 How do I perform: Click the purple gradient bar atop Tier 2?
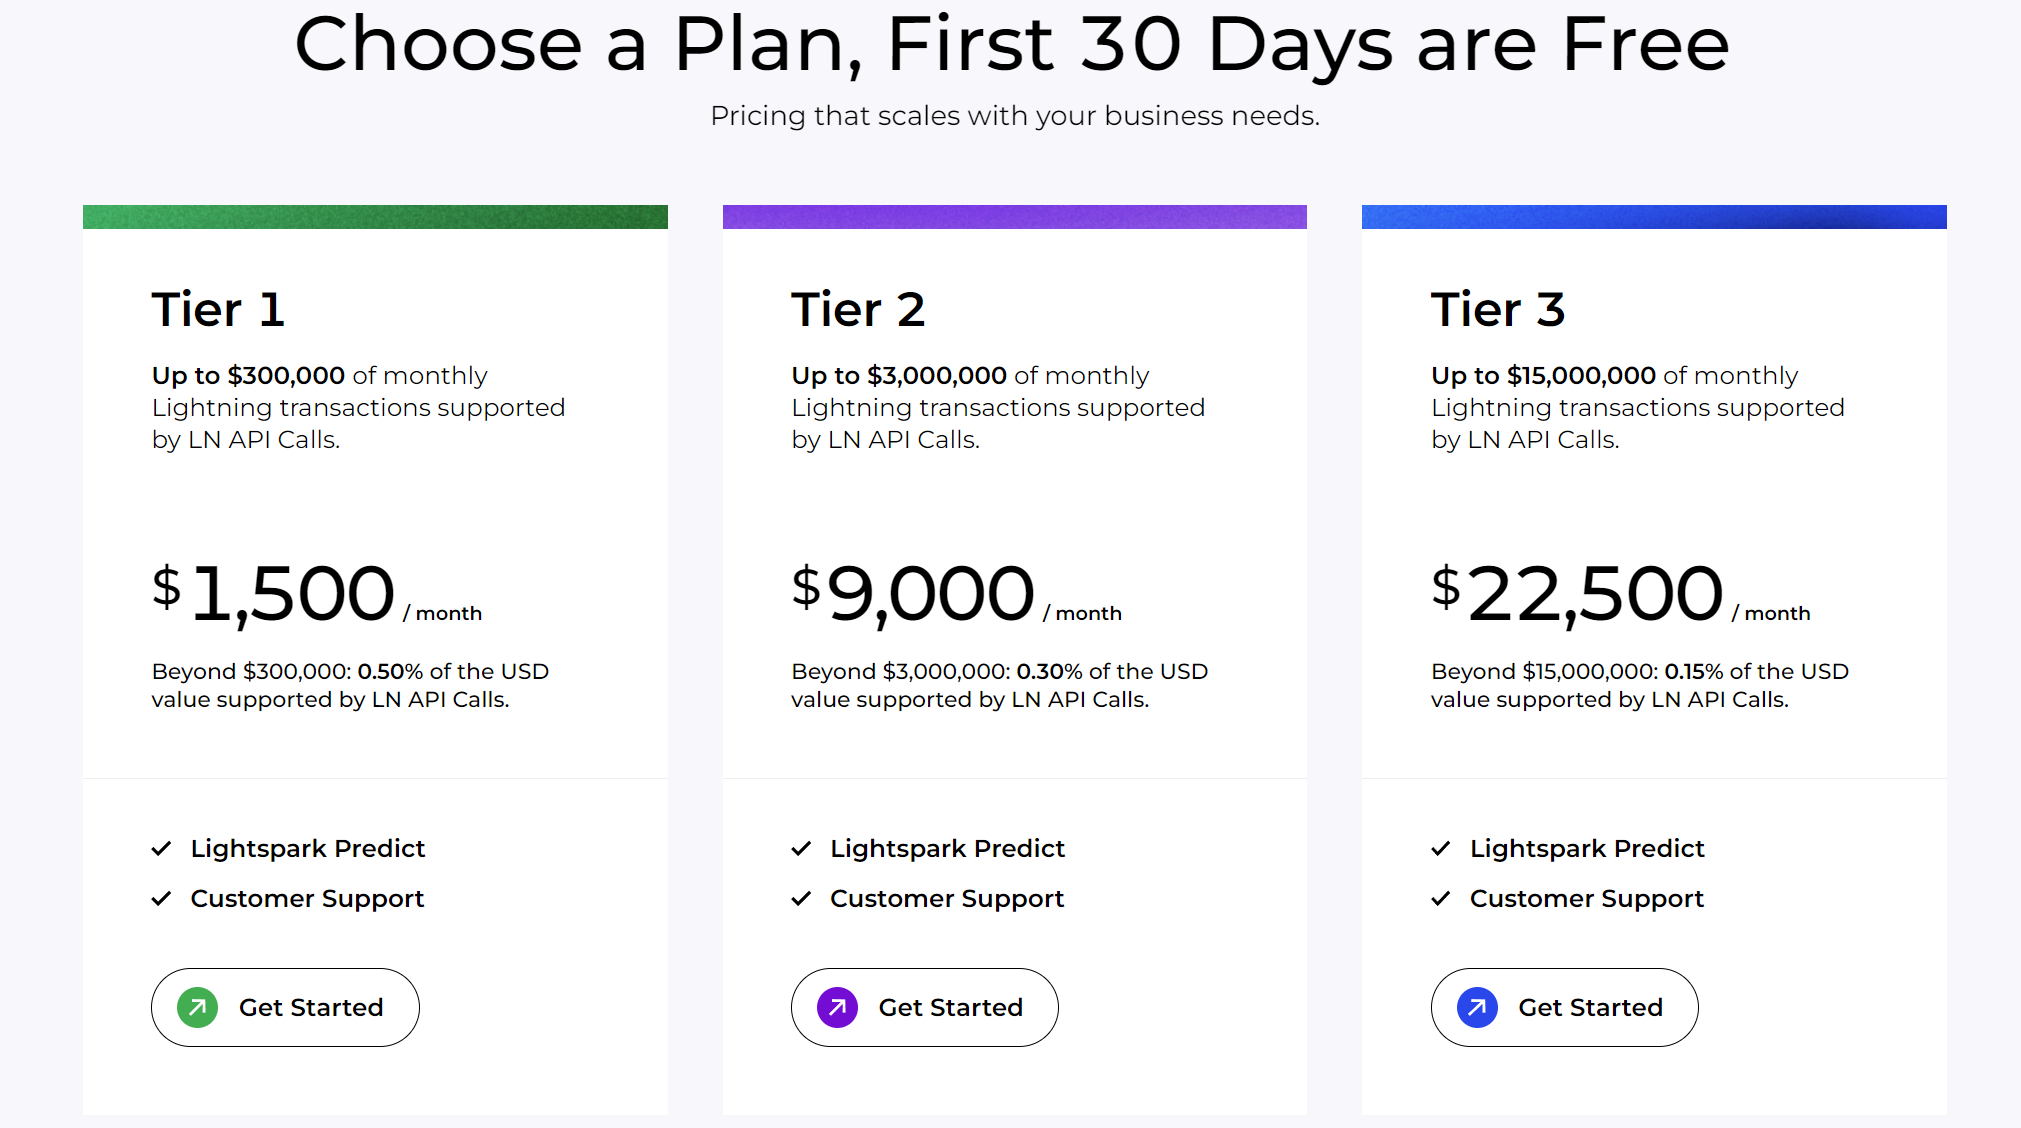(1014, 216)
